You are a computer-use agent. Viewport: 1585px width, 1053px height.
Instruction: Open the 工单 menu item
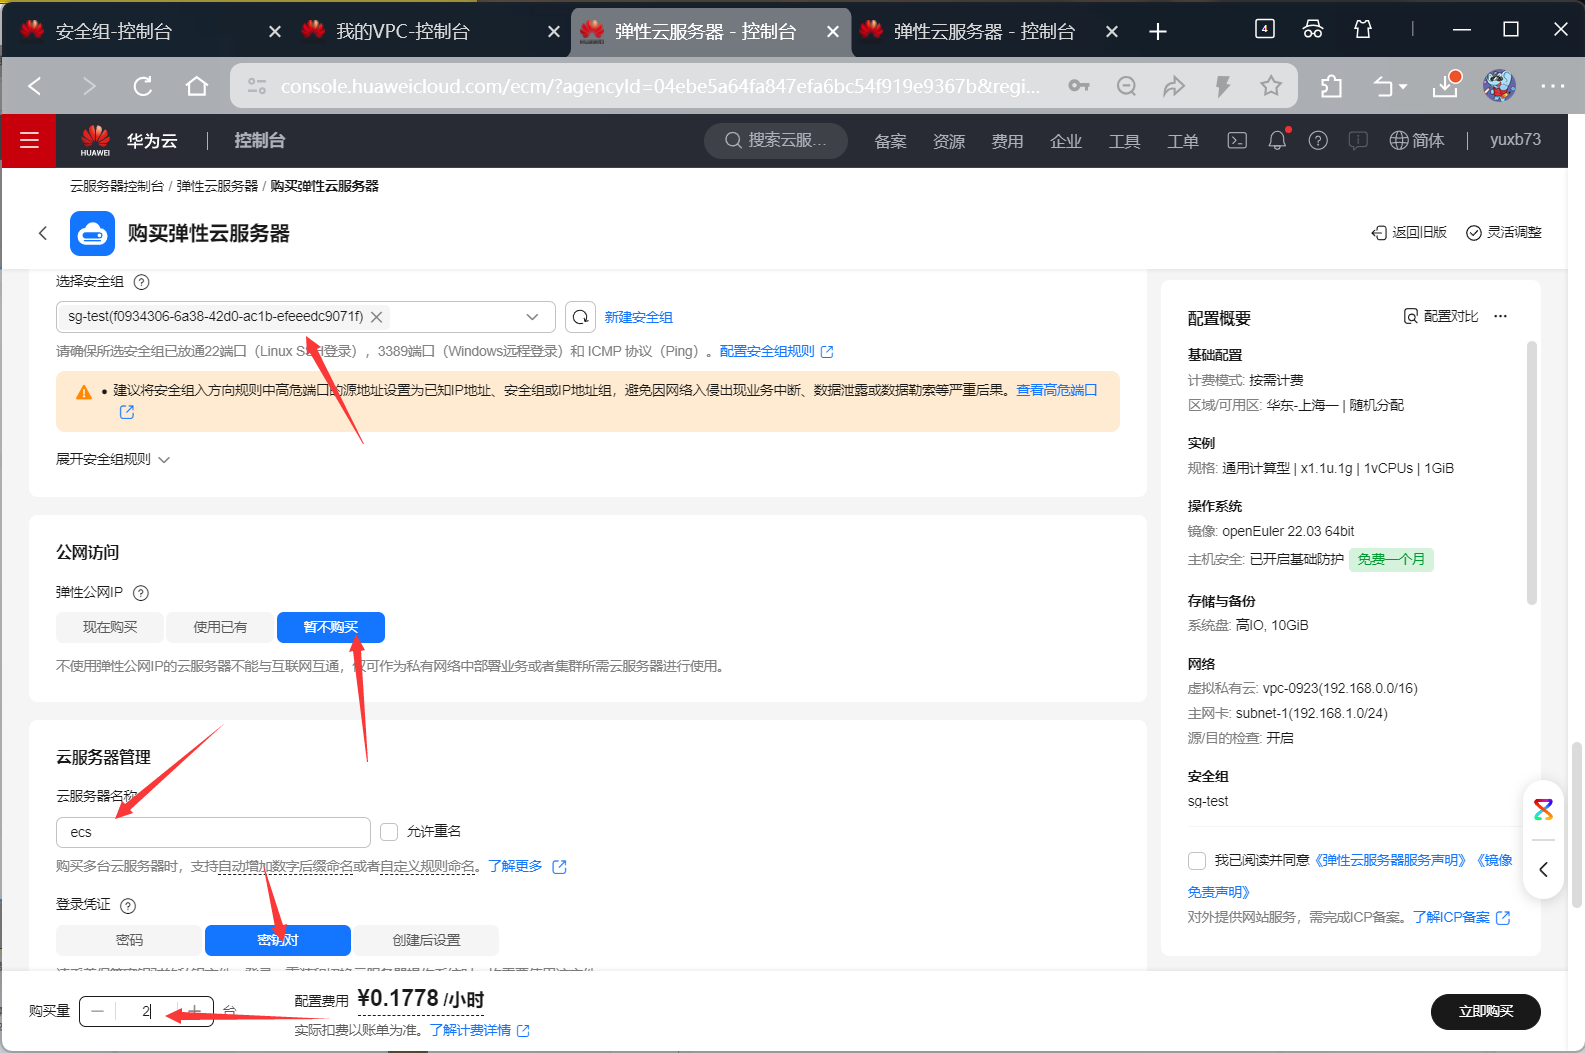(x=1183, y=141)
